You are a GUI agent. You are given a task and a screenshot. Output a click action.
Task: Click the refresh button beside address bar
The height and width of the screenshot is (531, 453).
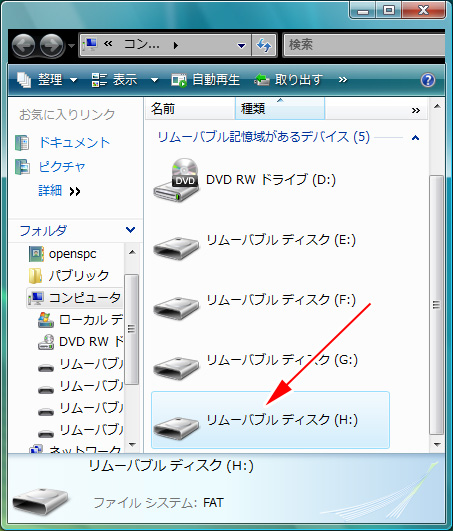264,45
